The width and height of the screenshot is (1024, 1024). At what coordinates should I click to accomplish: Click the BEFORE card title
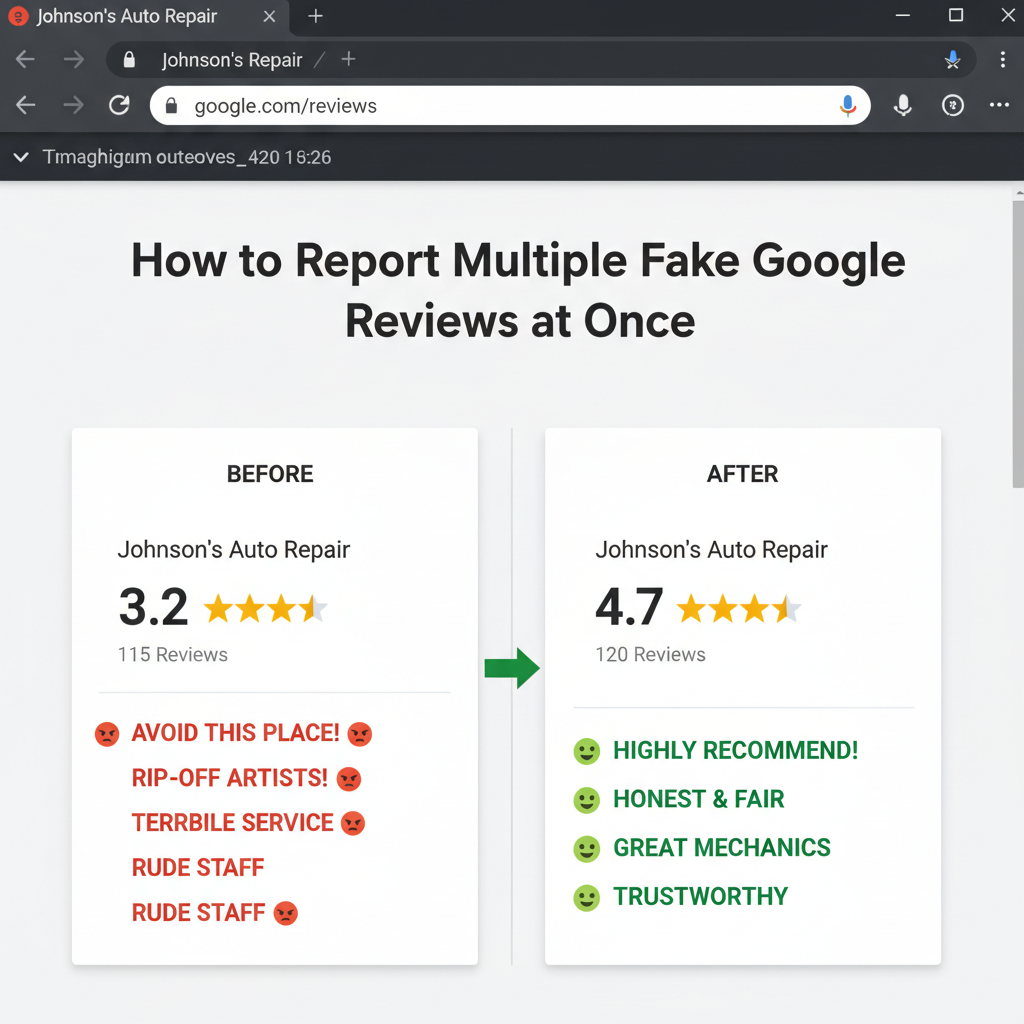click(270, 474)
